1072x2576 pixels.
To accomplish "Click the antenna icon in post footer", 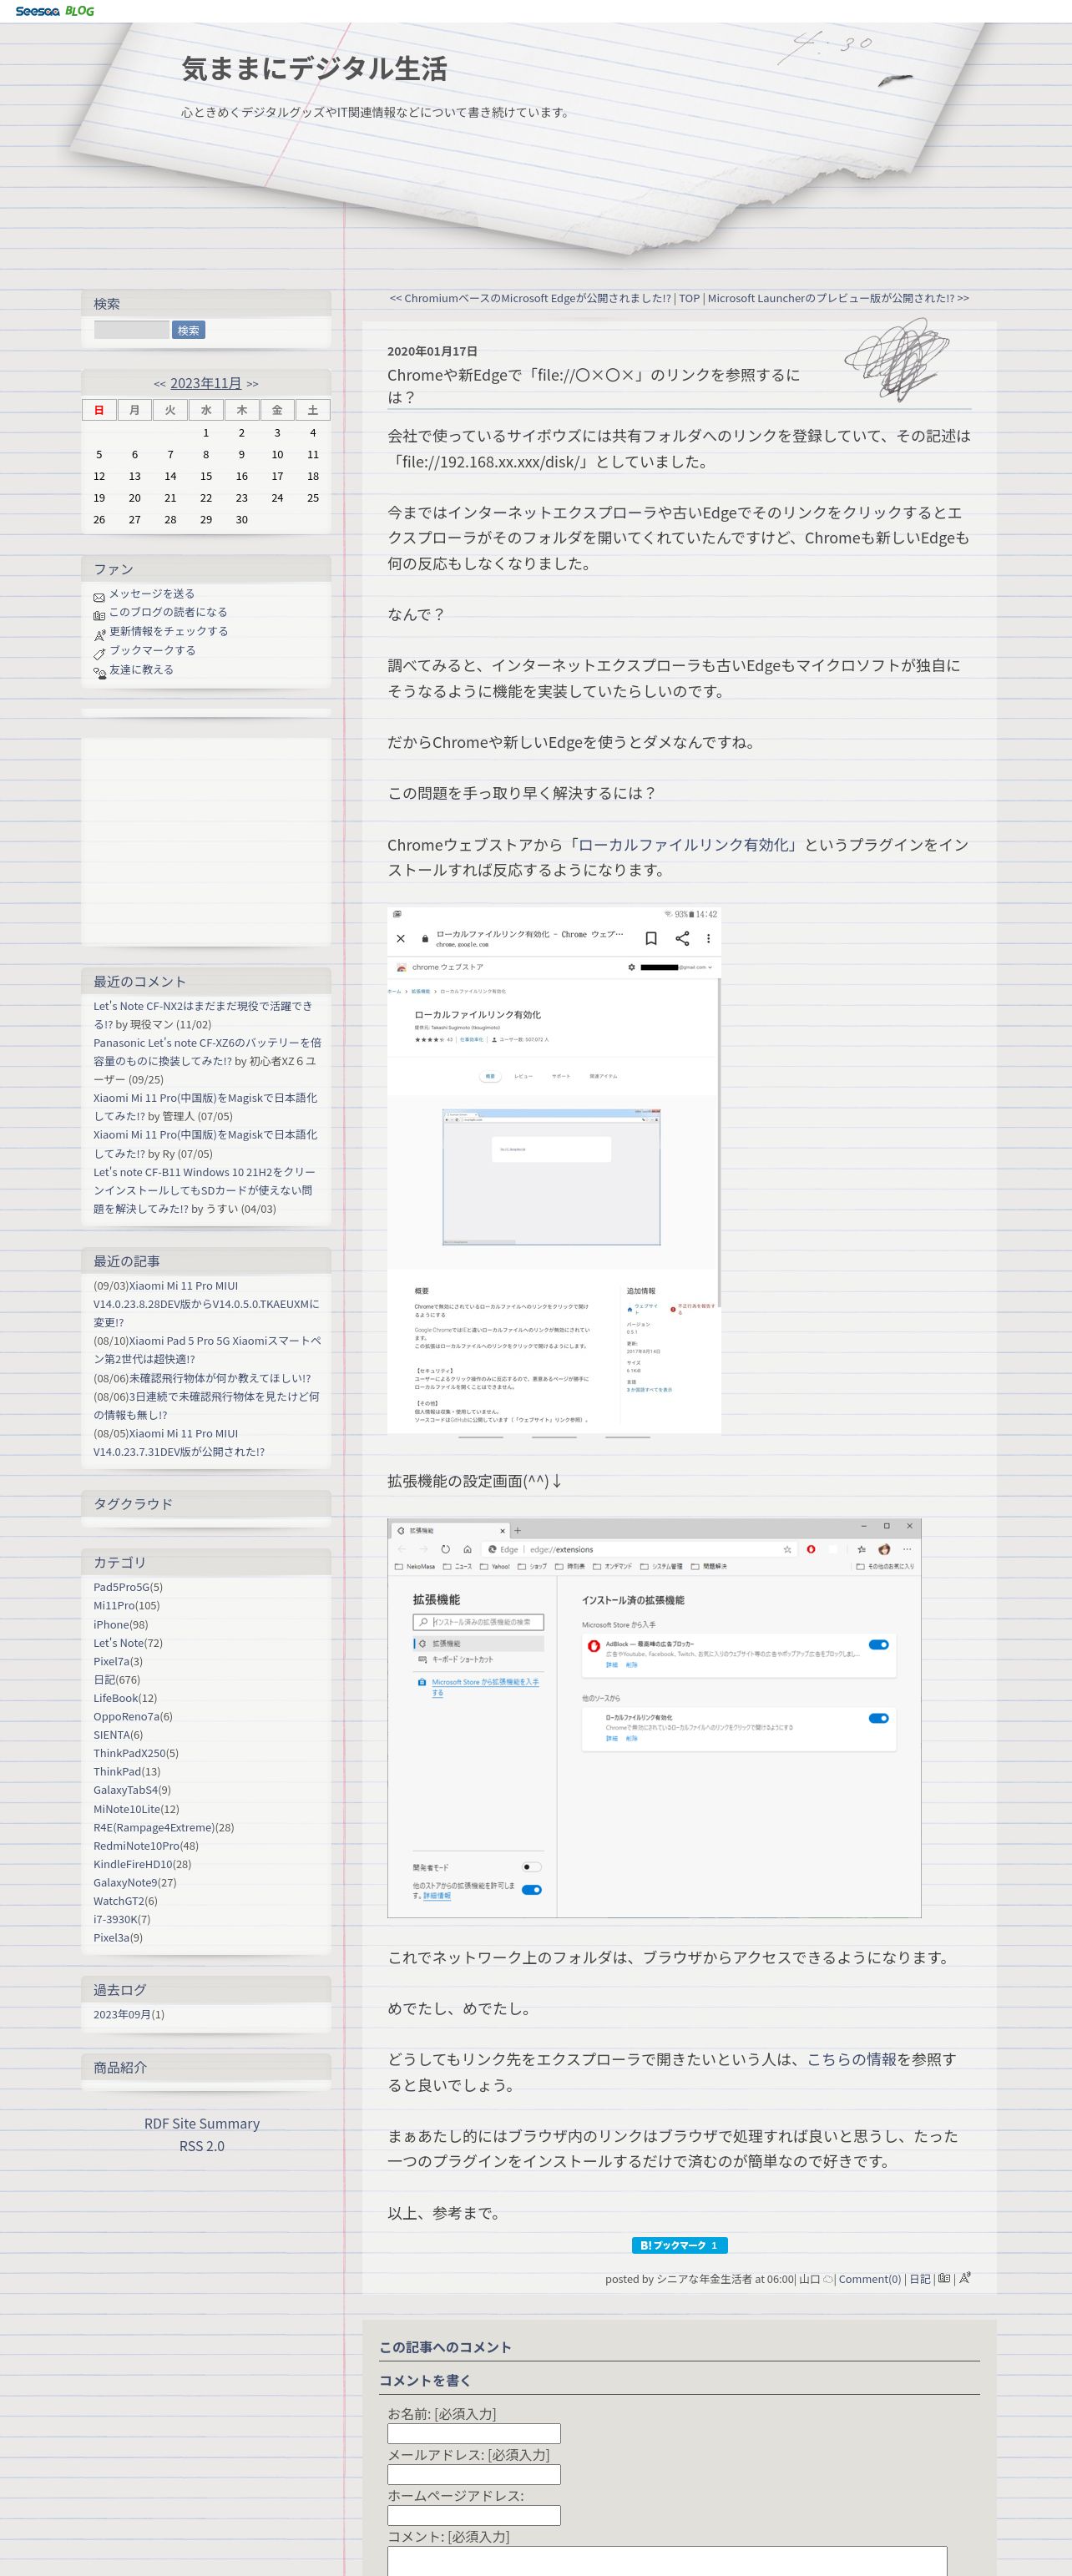I will 965,2278.
